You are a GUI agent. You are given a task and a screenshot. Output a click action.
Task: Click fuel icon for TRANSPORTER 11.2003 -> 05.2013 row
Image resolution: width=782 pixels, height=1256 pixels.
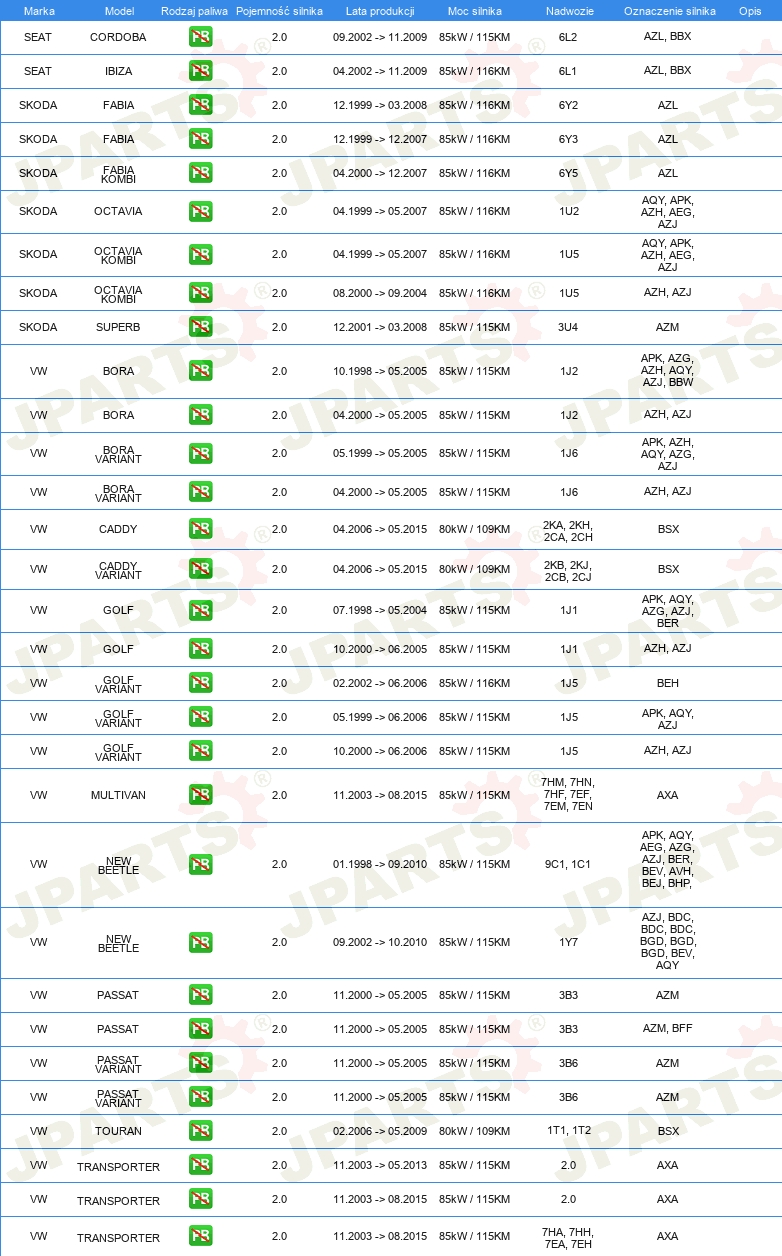coord(200,1165)
